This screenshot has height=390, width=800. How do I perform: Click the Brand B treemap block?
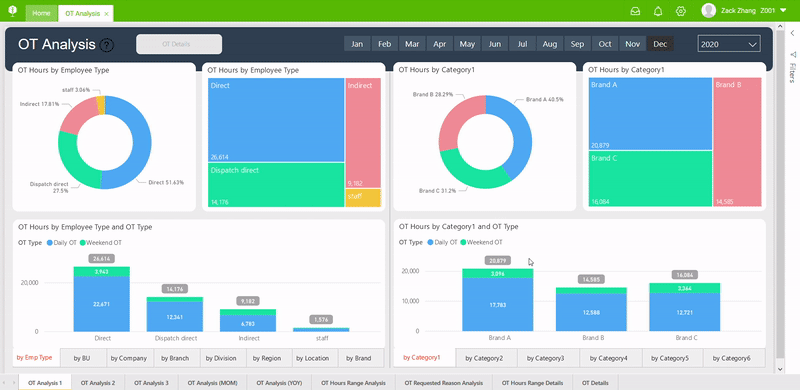(737, 142)
